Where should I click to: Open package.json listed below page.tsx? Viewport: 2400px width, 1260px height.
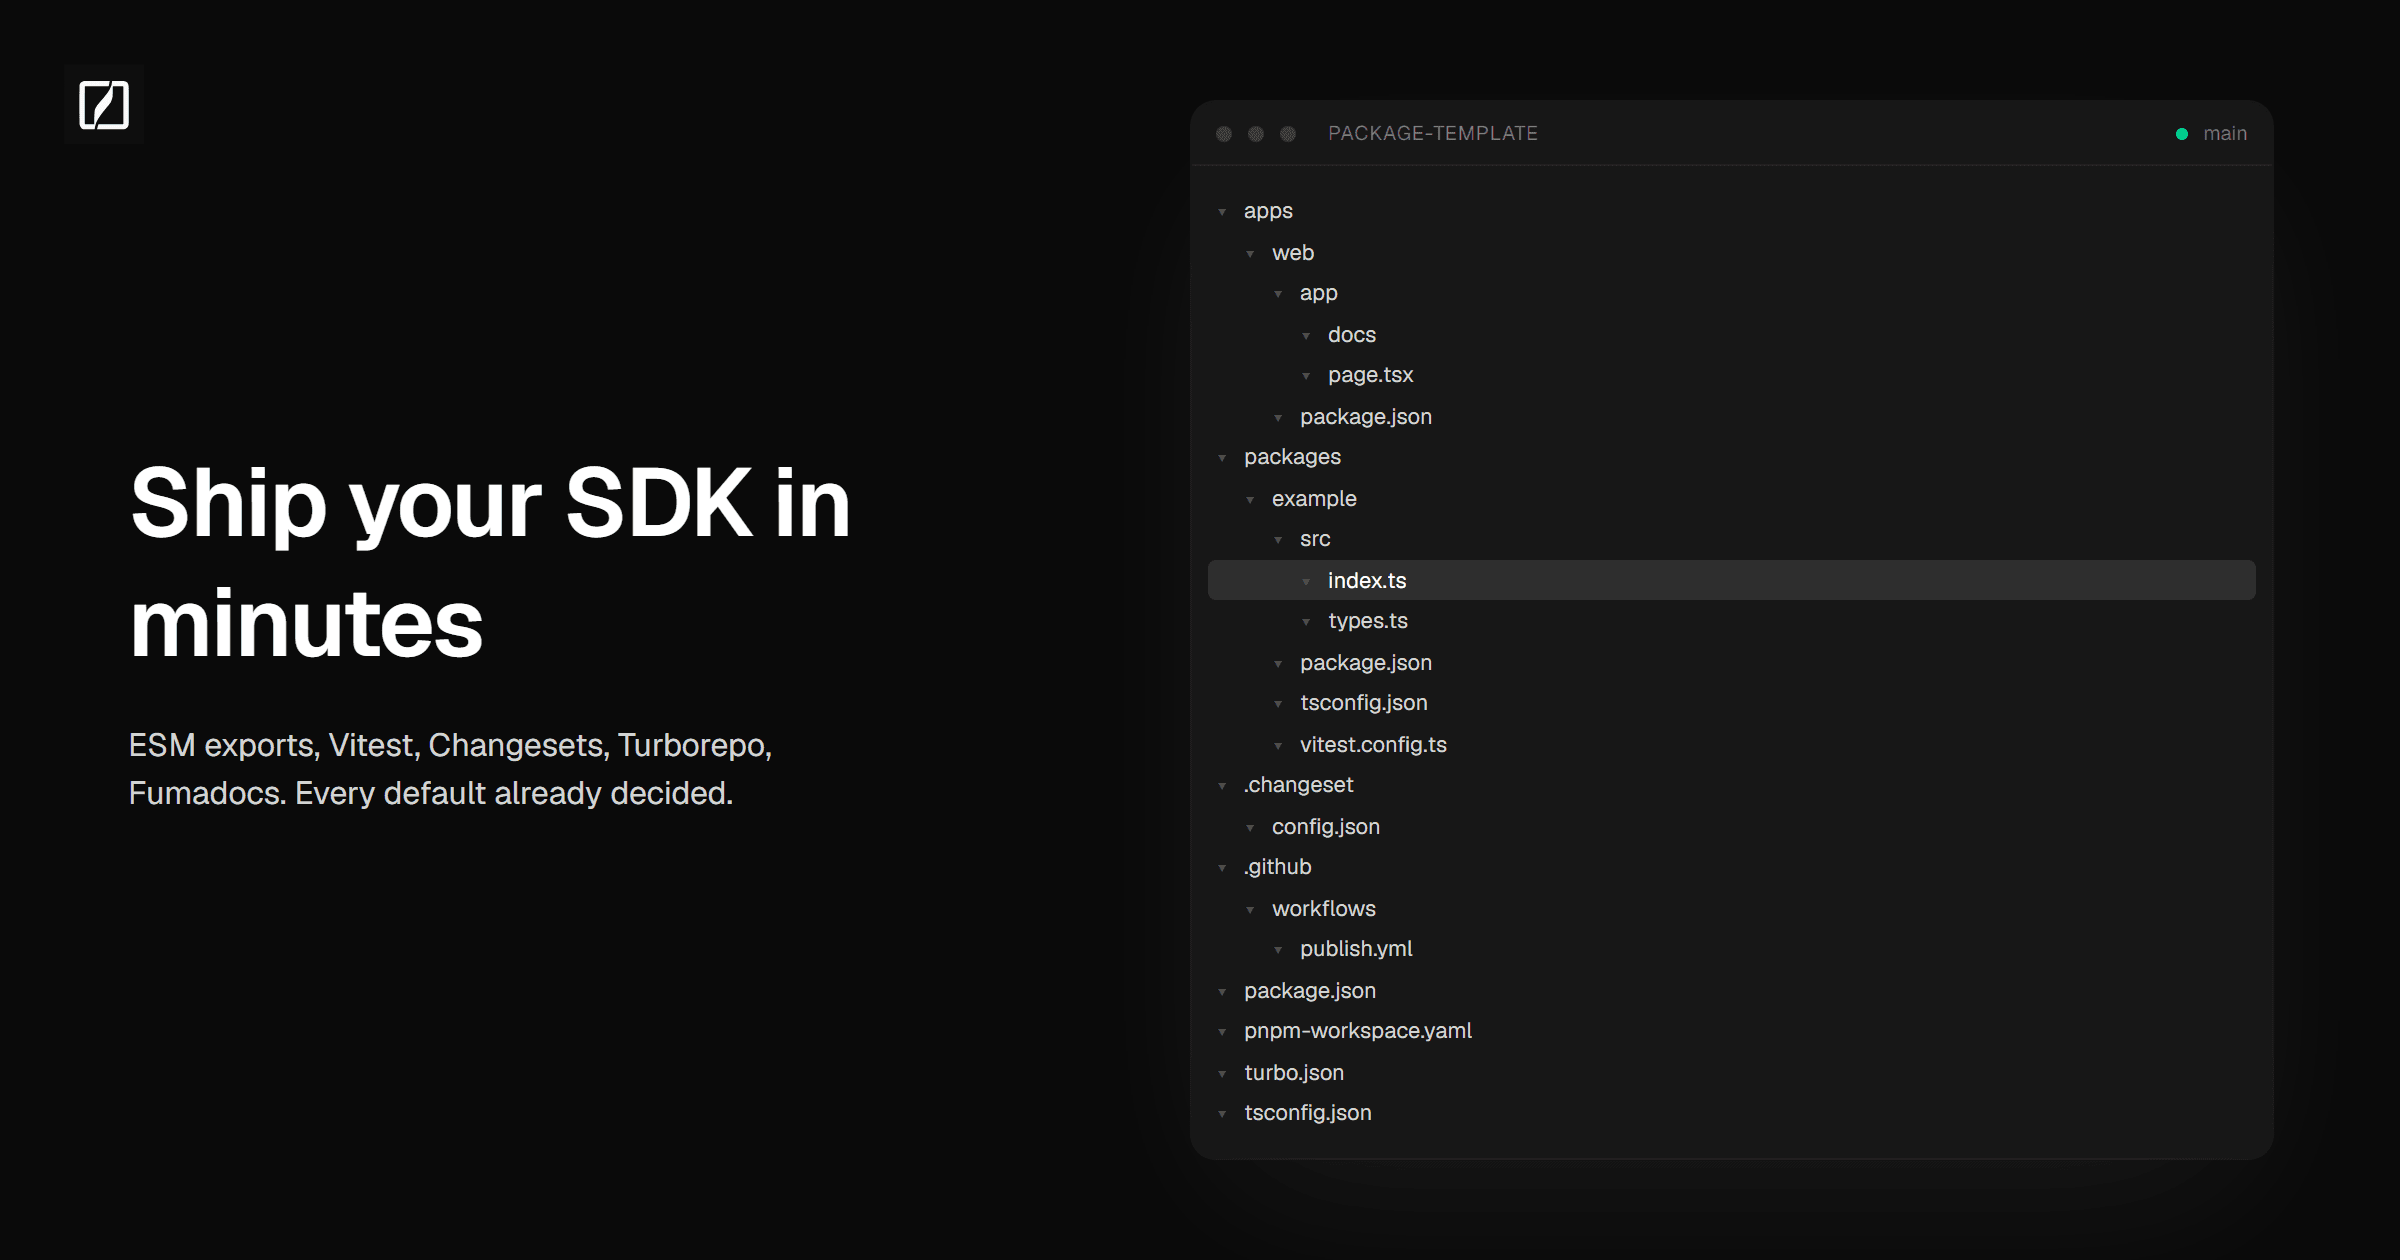point(1366,417)
